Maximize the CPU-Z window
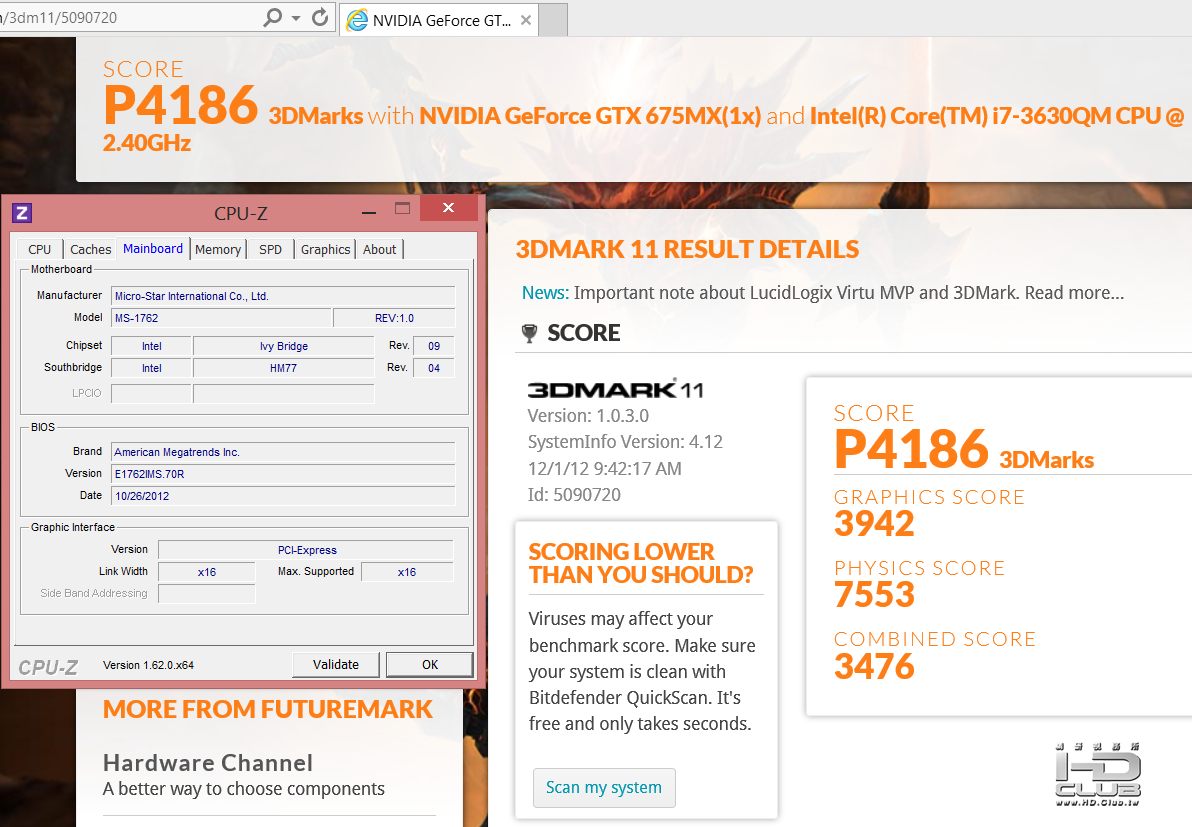Image resolution: width=1192 pixels, height=827 pixels. [402, 208]
